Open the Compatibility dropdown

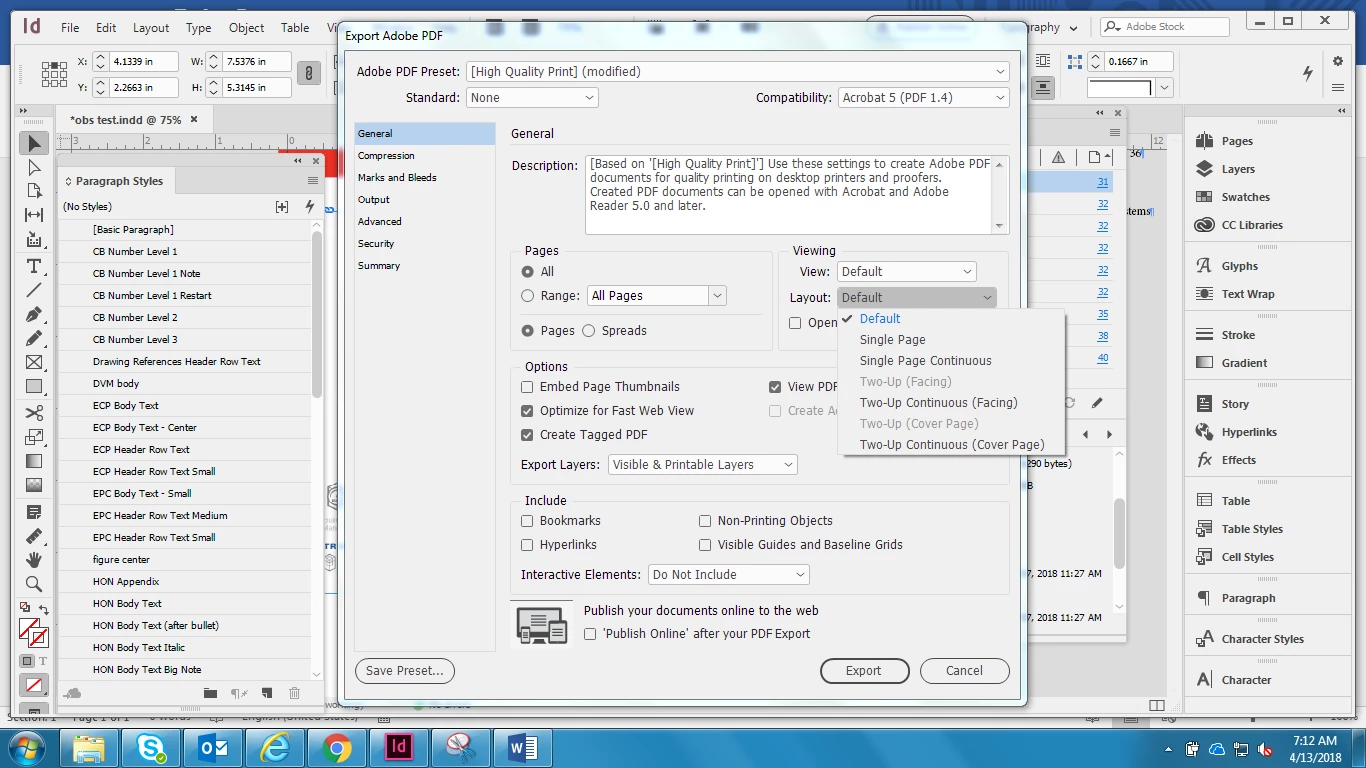pos(923,98)
